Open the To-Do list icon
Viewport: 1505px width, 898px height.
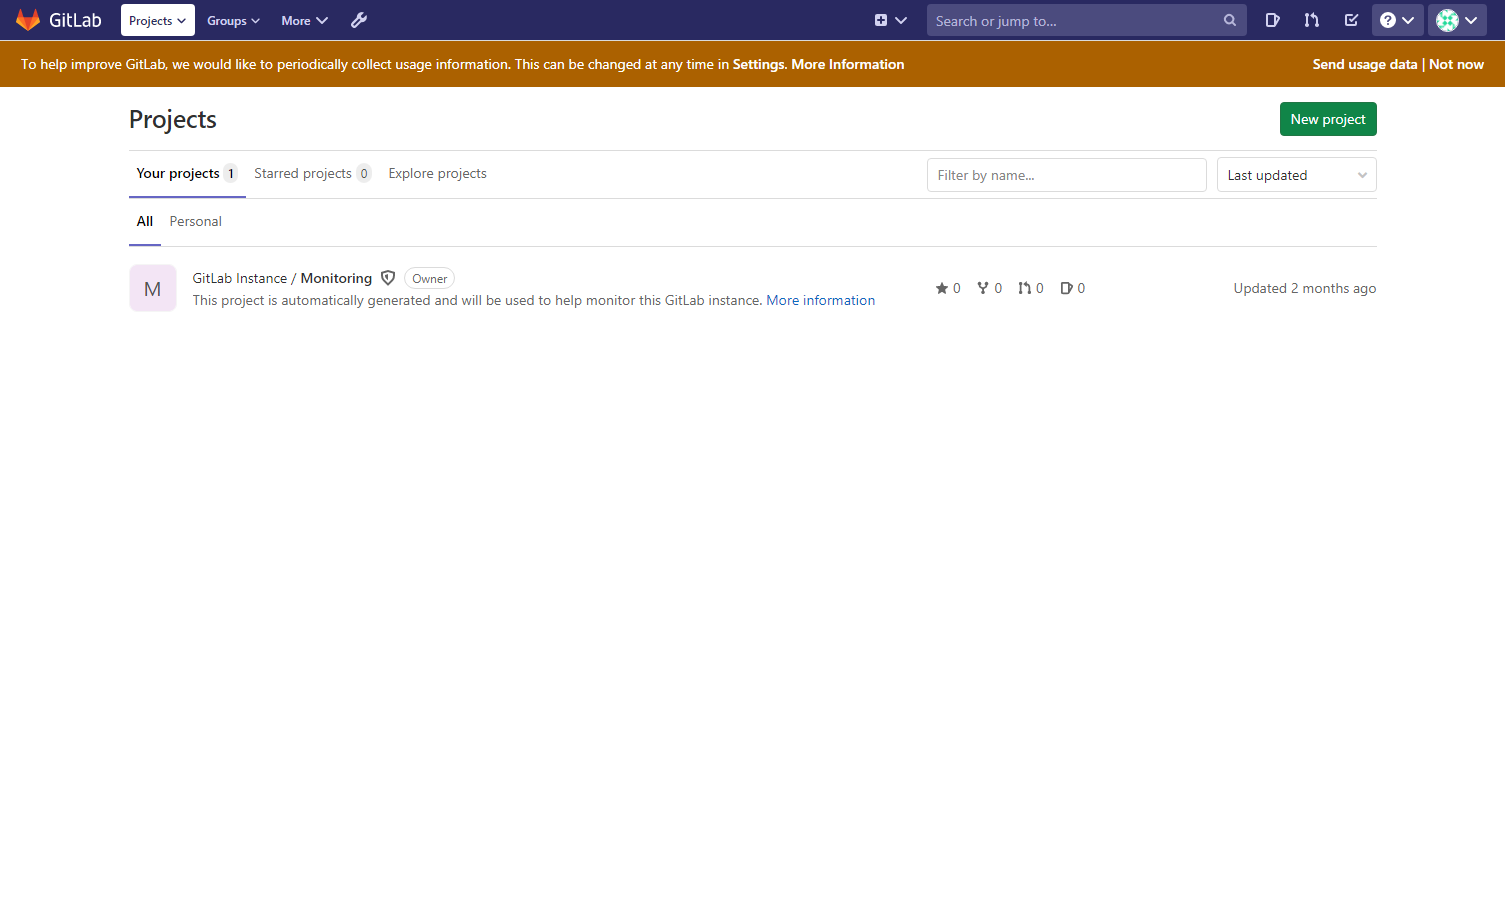coord(1351,20)
